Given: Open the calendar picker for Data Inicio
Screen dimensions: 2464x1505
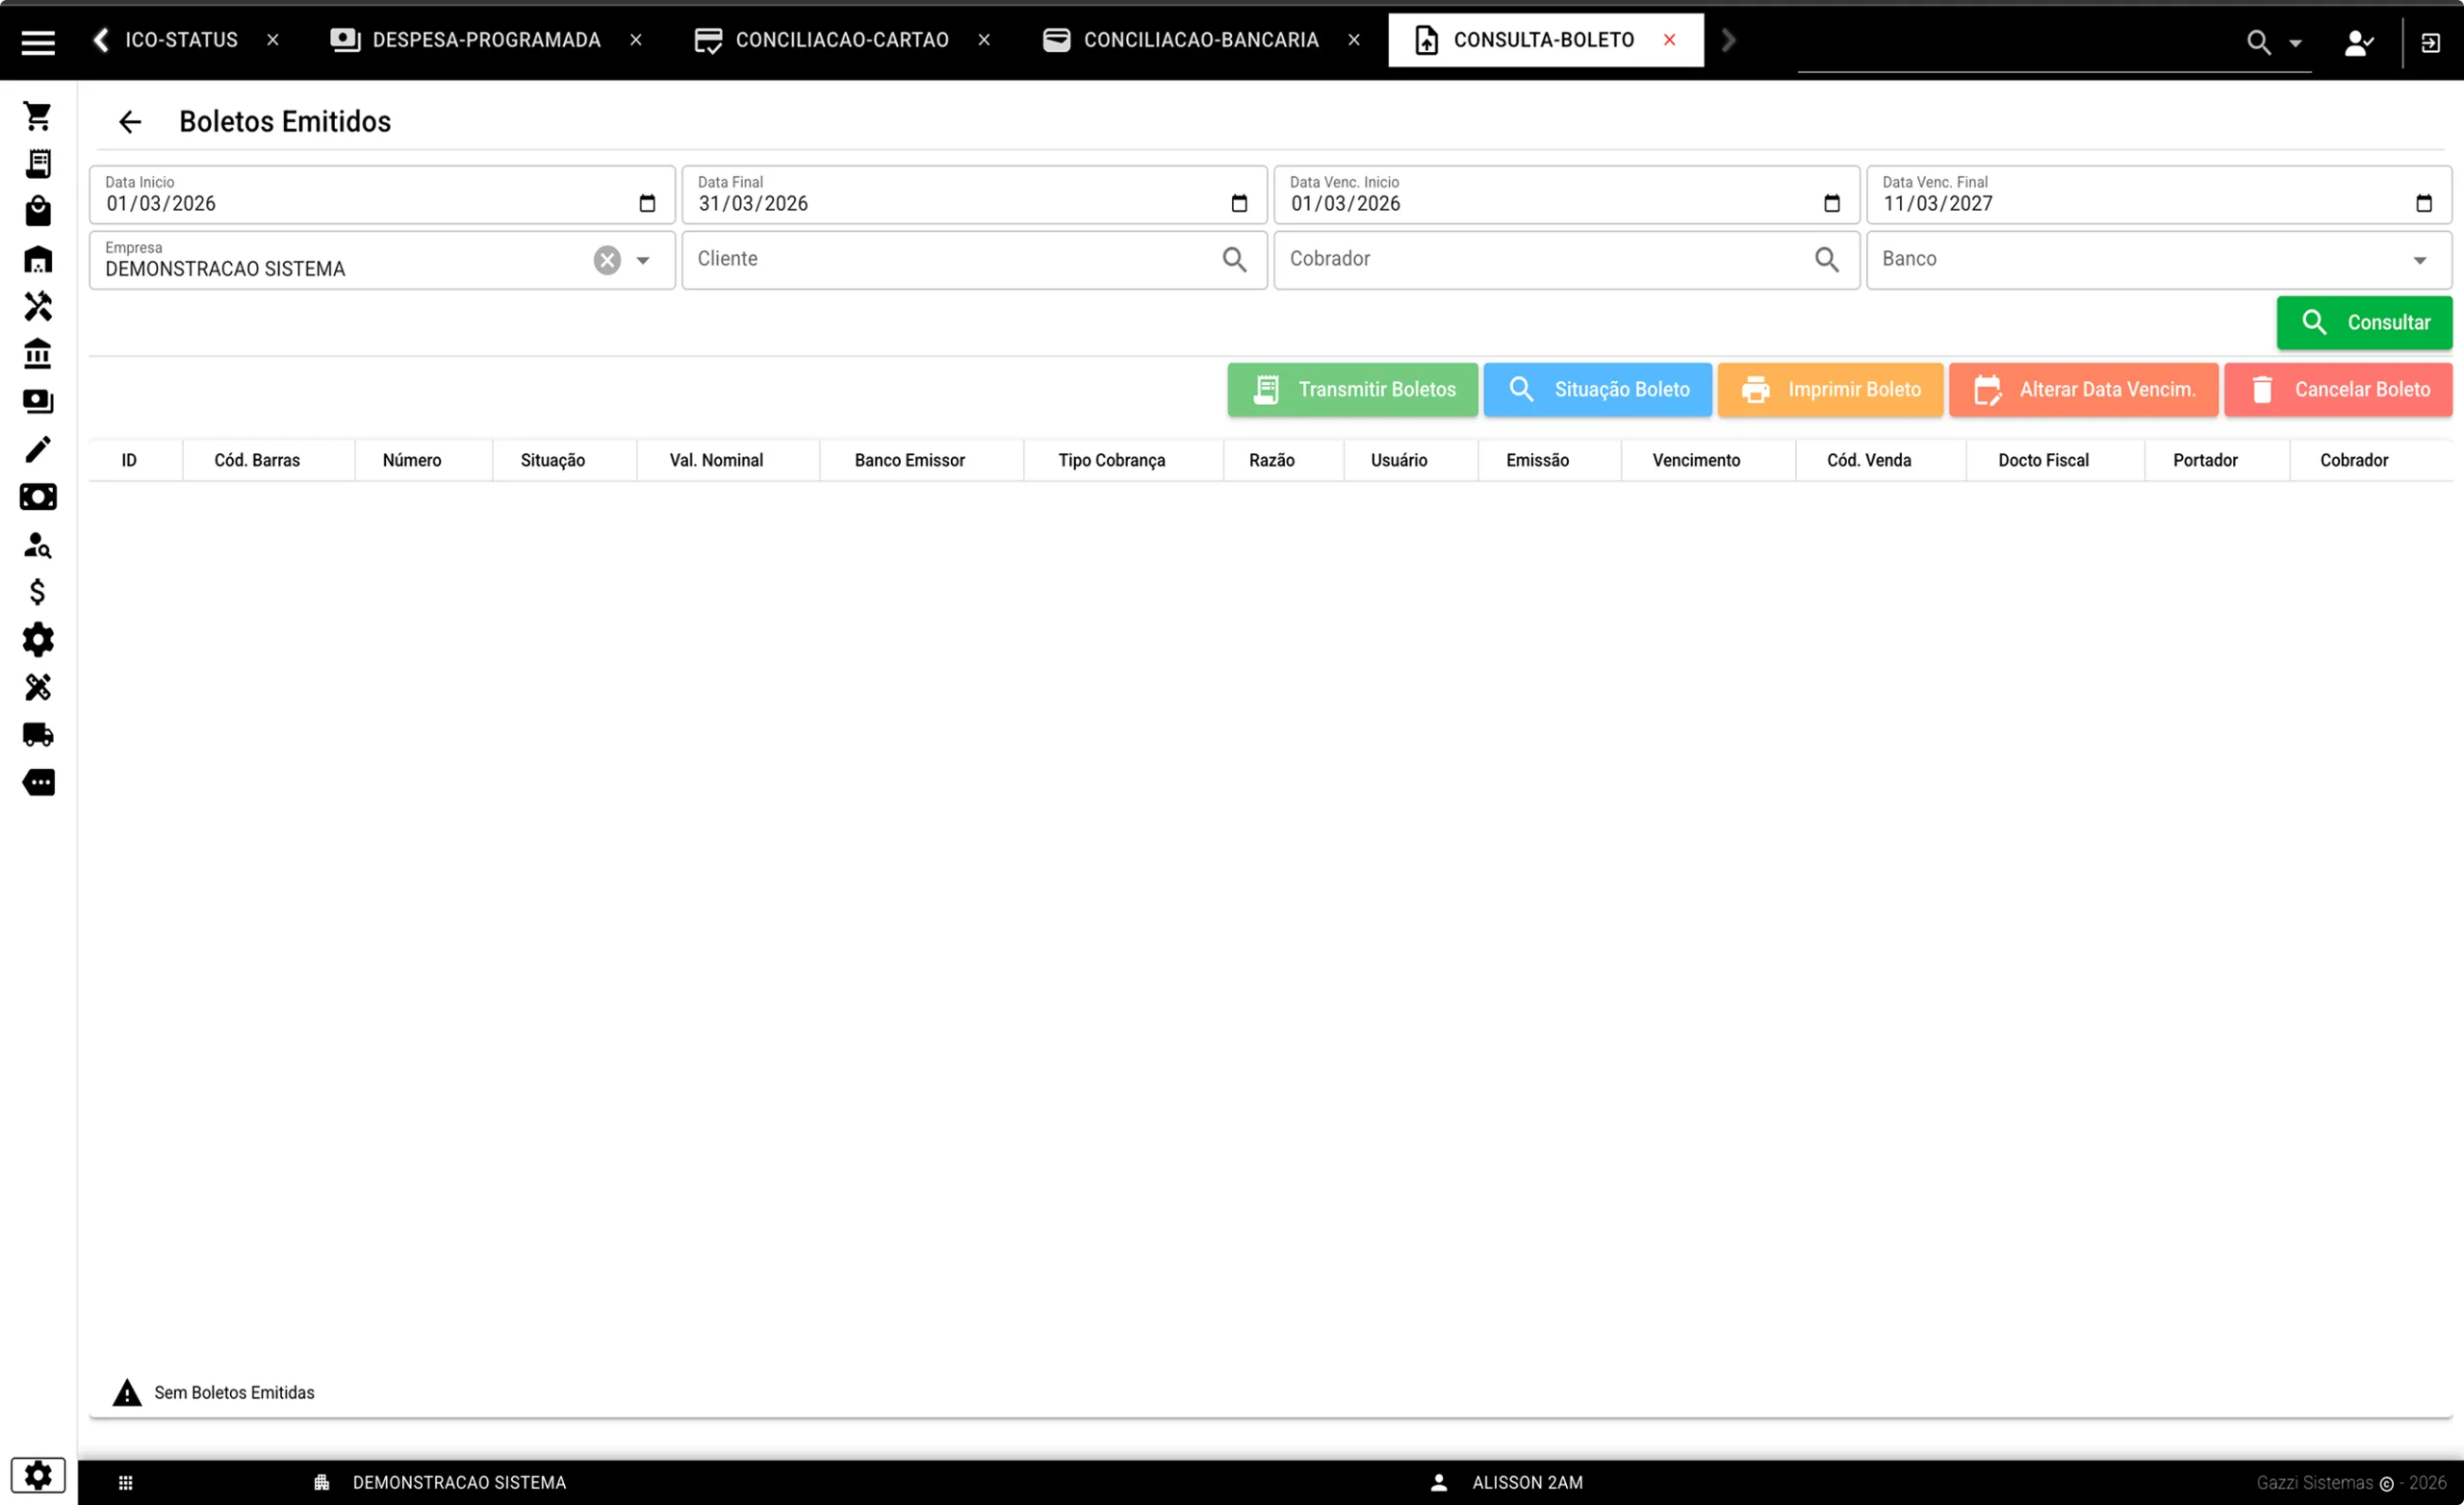Looking at the screenshot, I should 647,203.
